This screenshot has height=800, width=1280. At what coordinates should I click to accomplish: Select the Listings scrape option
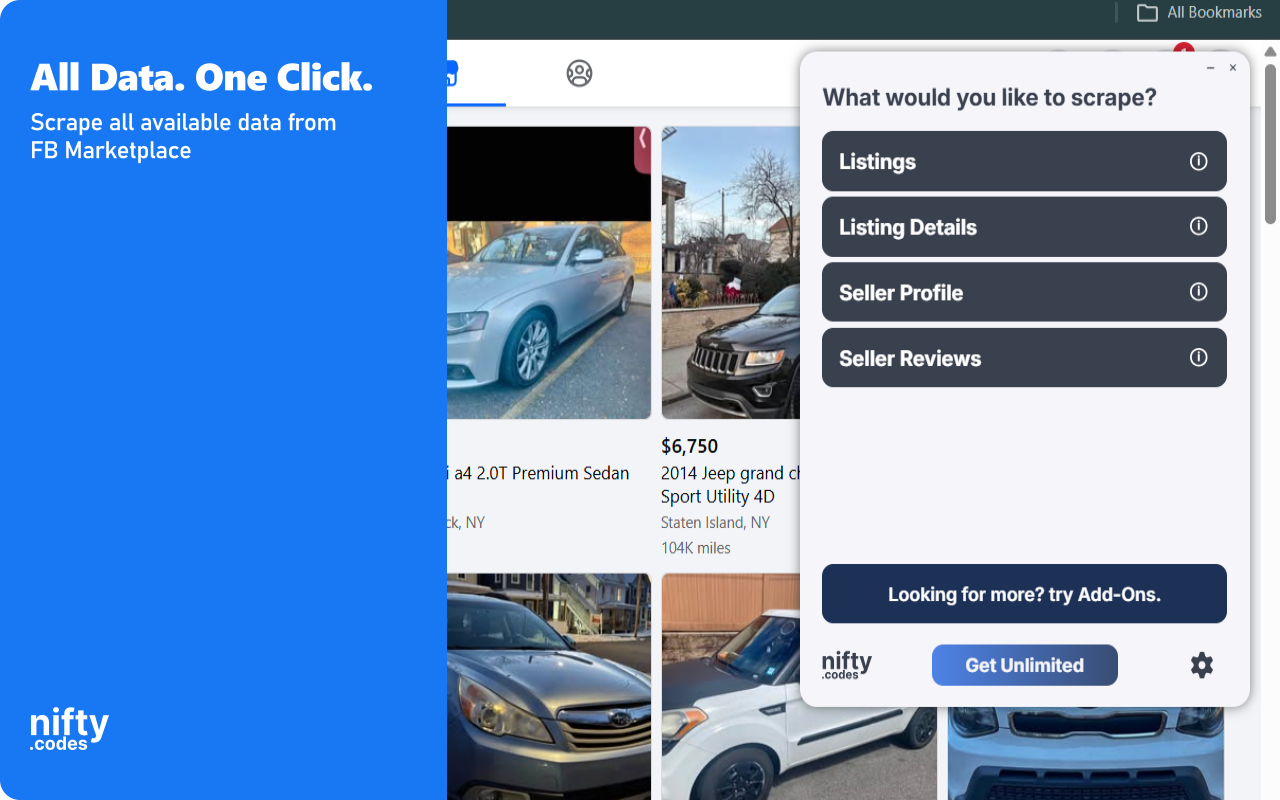click(1024, 161)
